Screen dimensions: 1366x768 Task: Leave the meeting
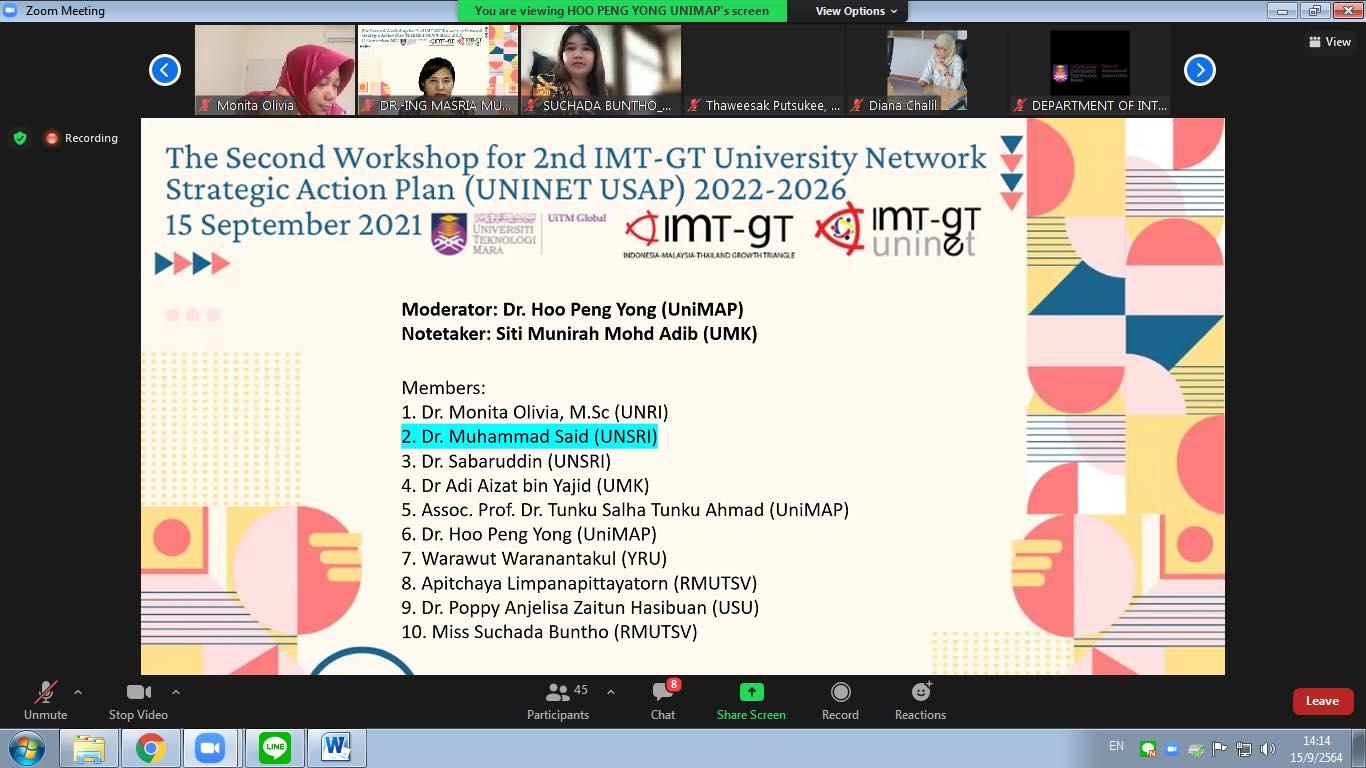pos(1322,701)
